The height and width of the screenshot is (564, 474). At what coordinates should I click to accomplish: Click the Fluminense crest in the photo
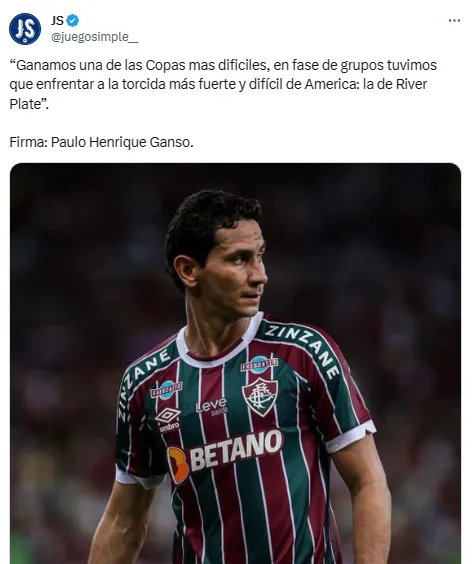click(x=260, y=397)
